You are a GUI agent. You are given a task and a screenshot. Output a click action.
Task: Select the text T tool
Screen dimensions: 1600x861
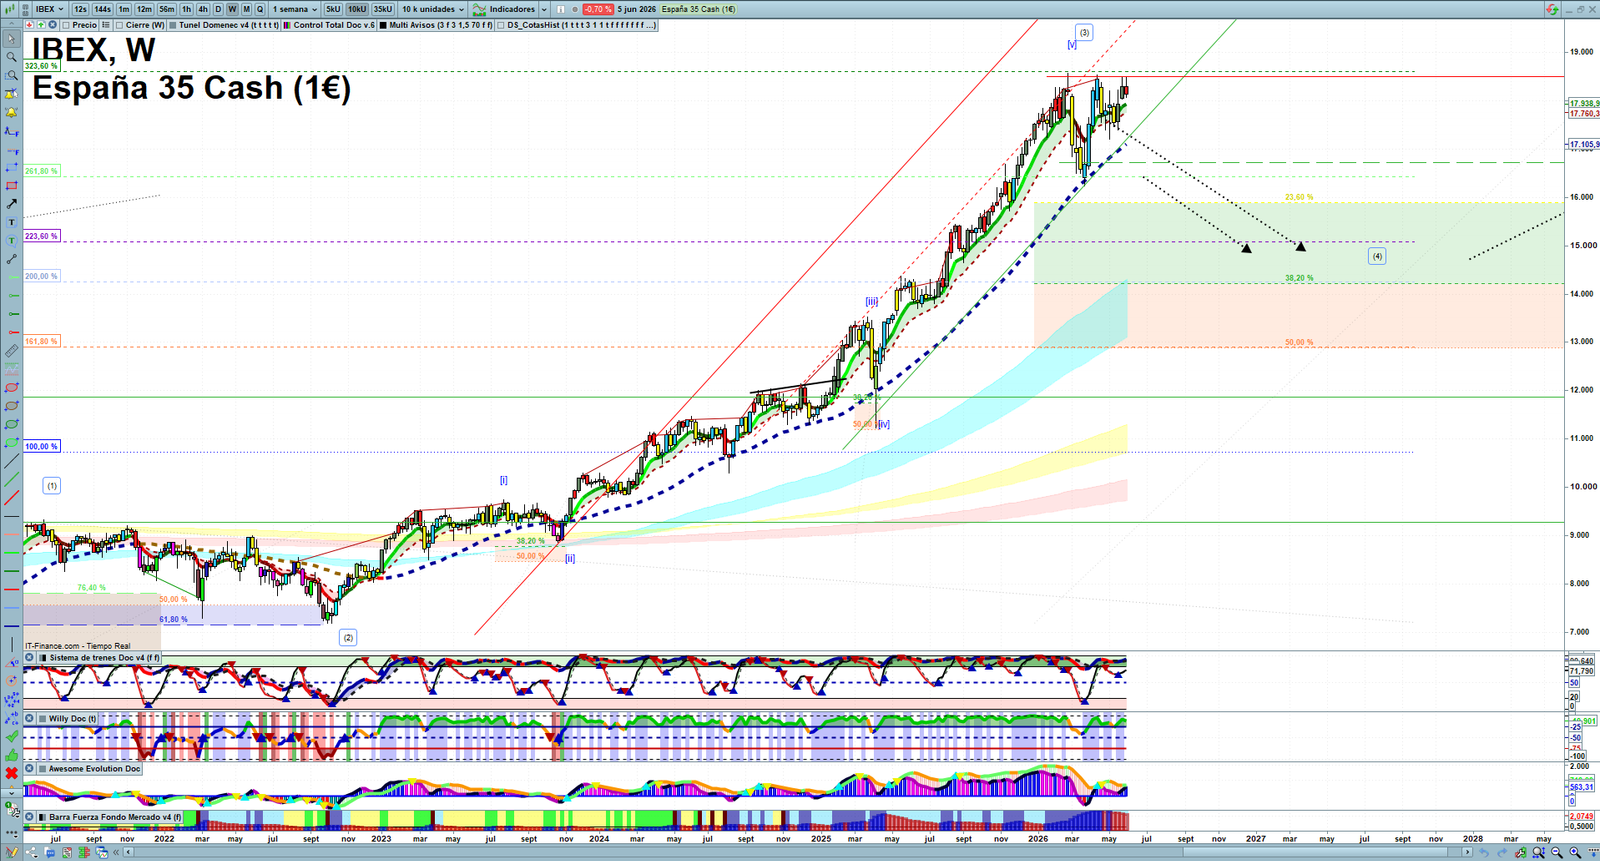(x=11, y=222)
